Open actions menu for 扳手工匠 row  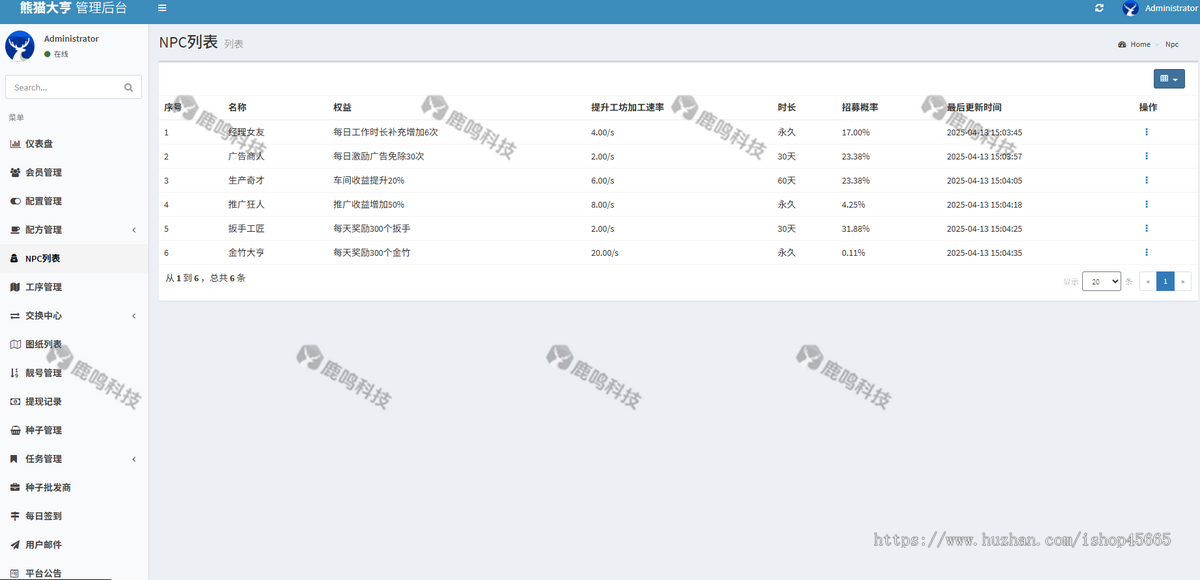[x=1147, y=228]
